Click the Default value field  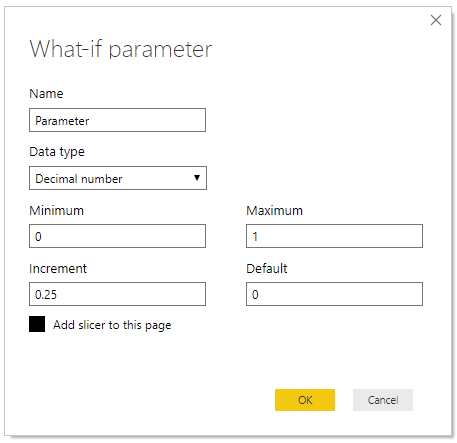pyautogui.click(x=334, y=294)
